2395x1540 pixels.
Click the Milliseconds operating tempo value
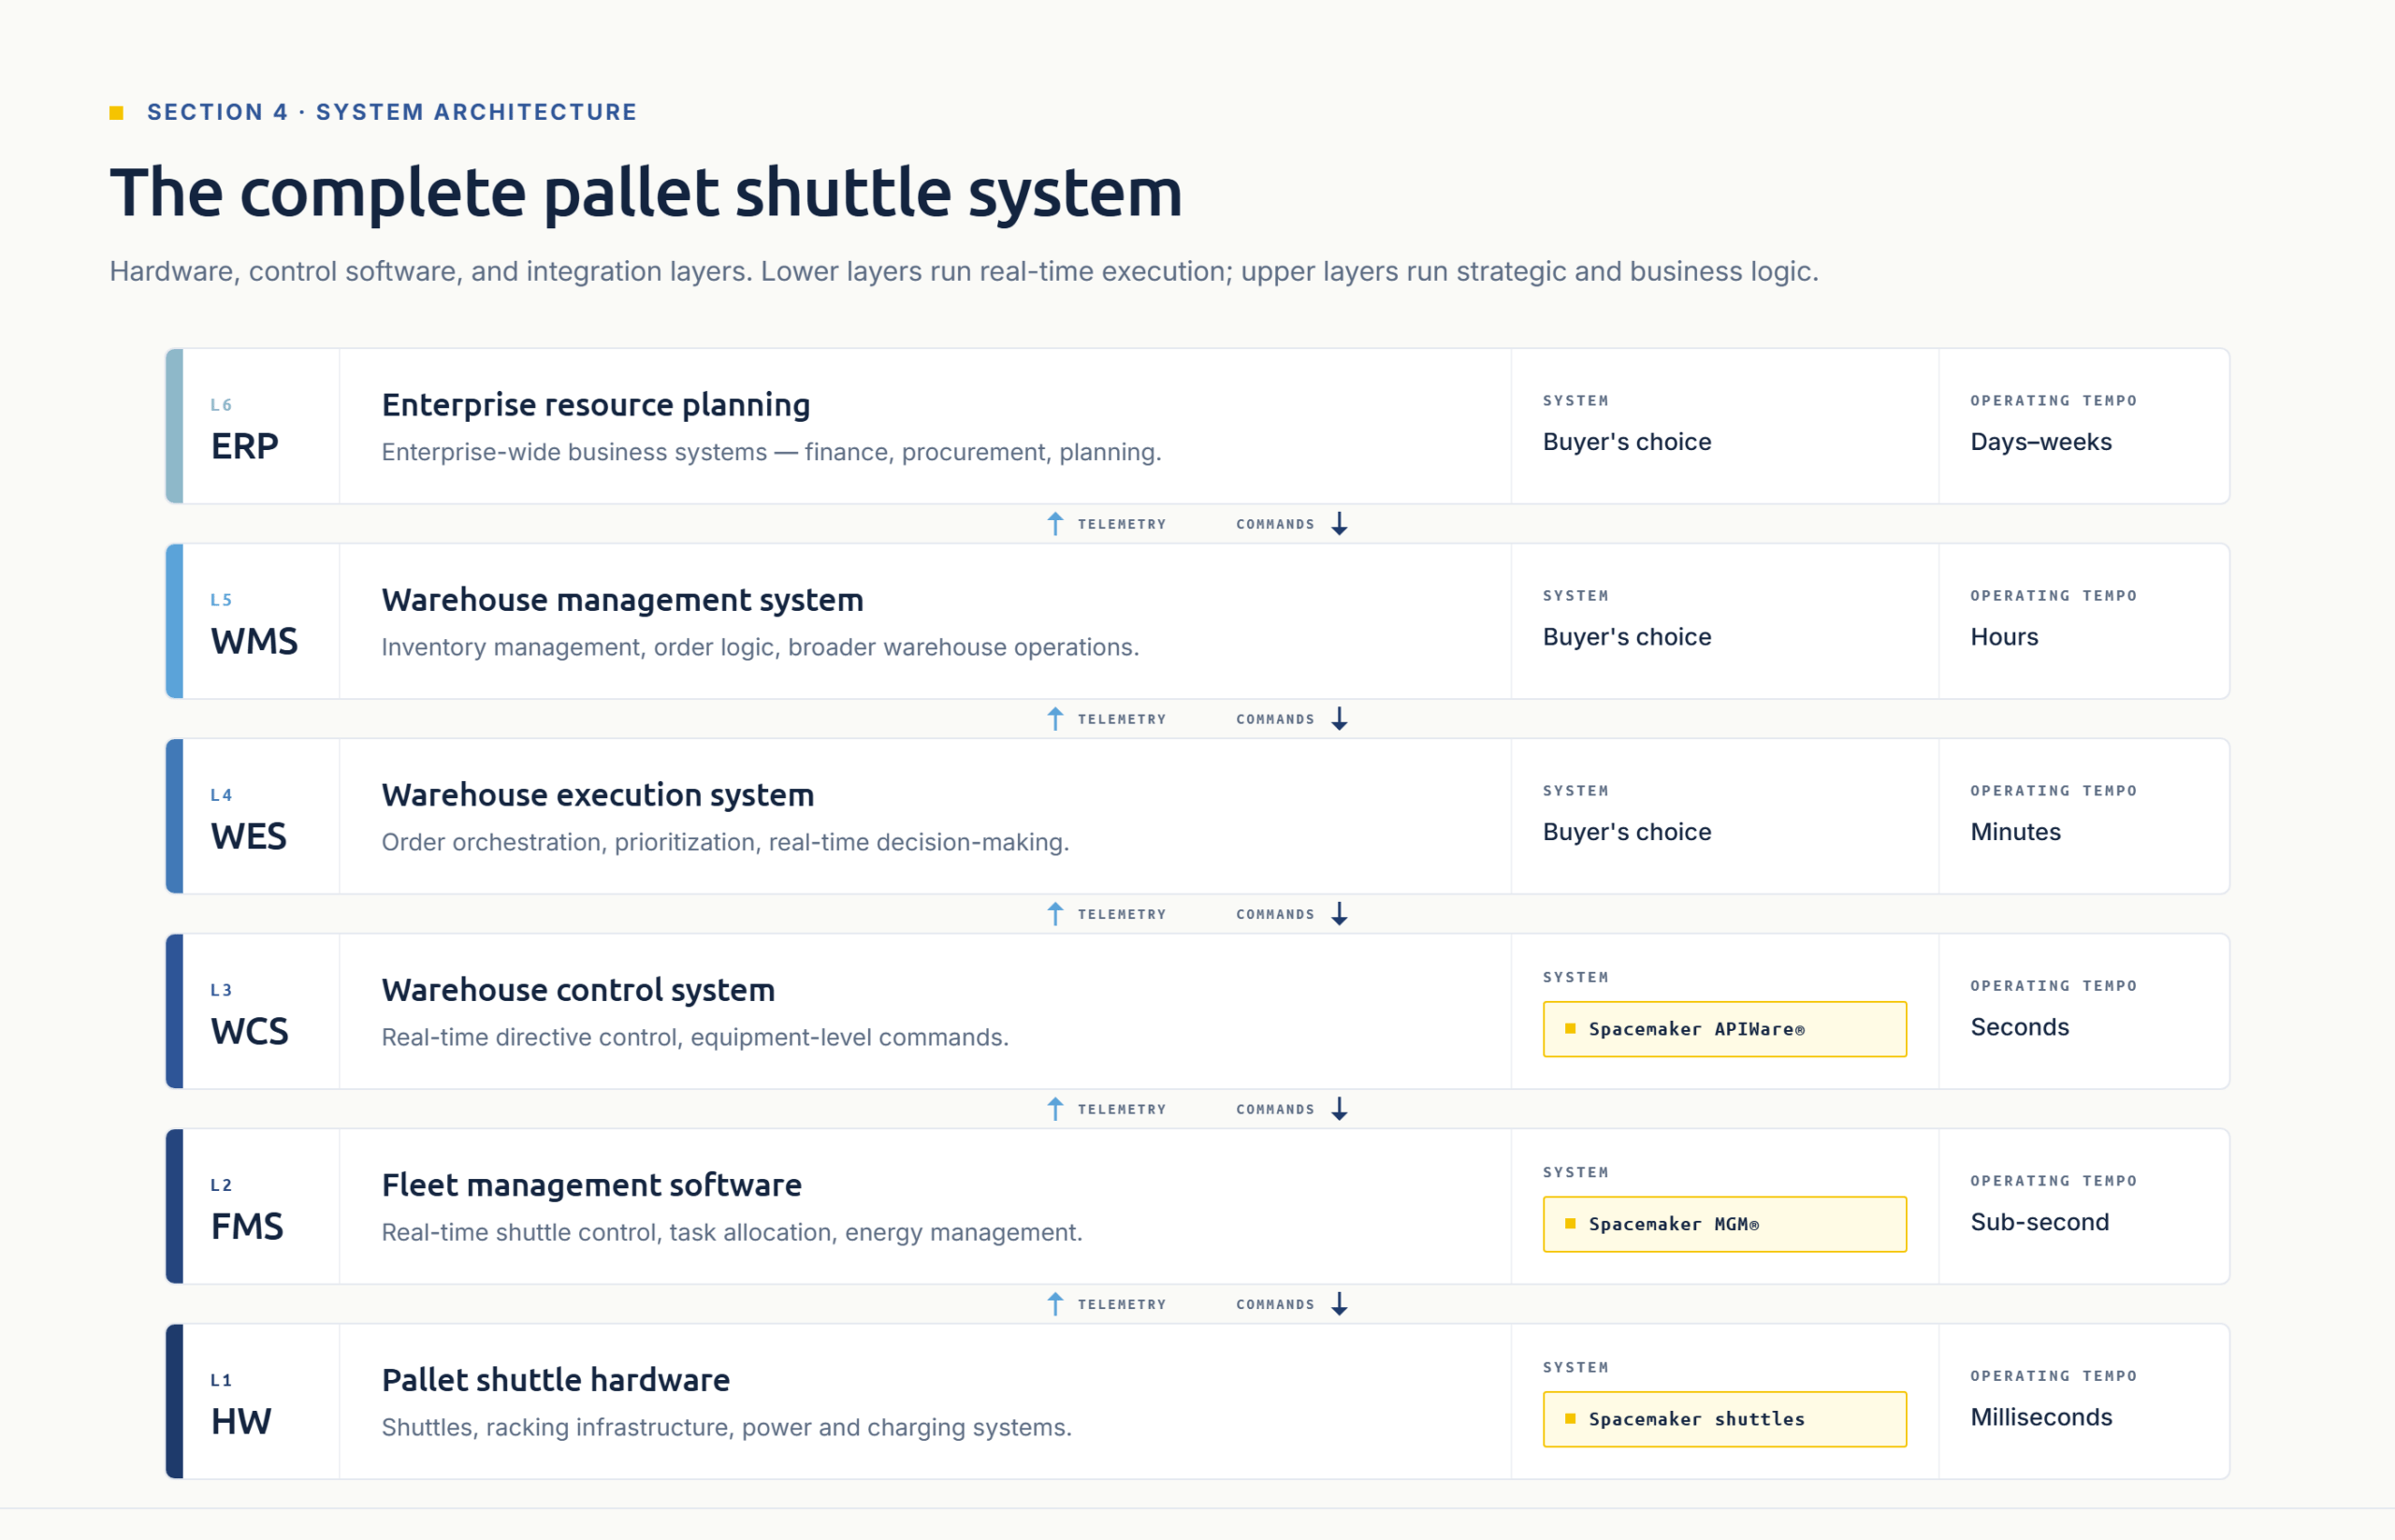tap(2040, 1417)
